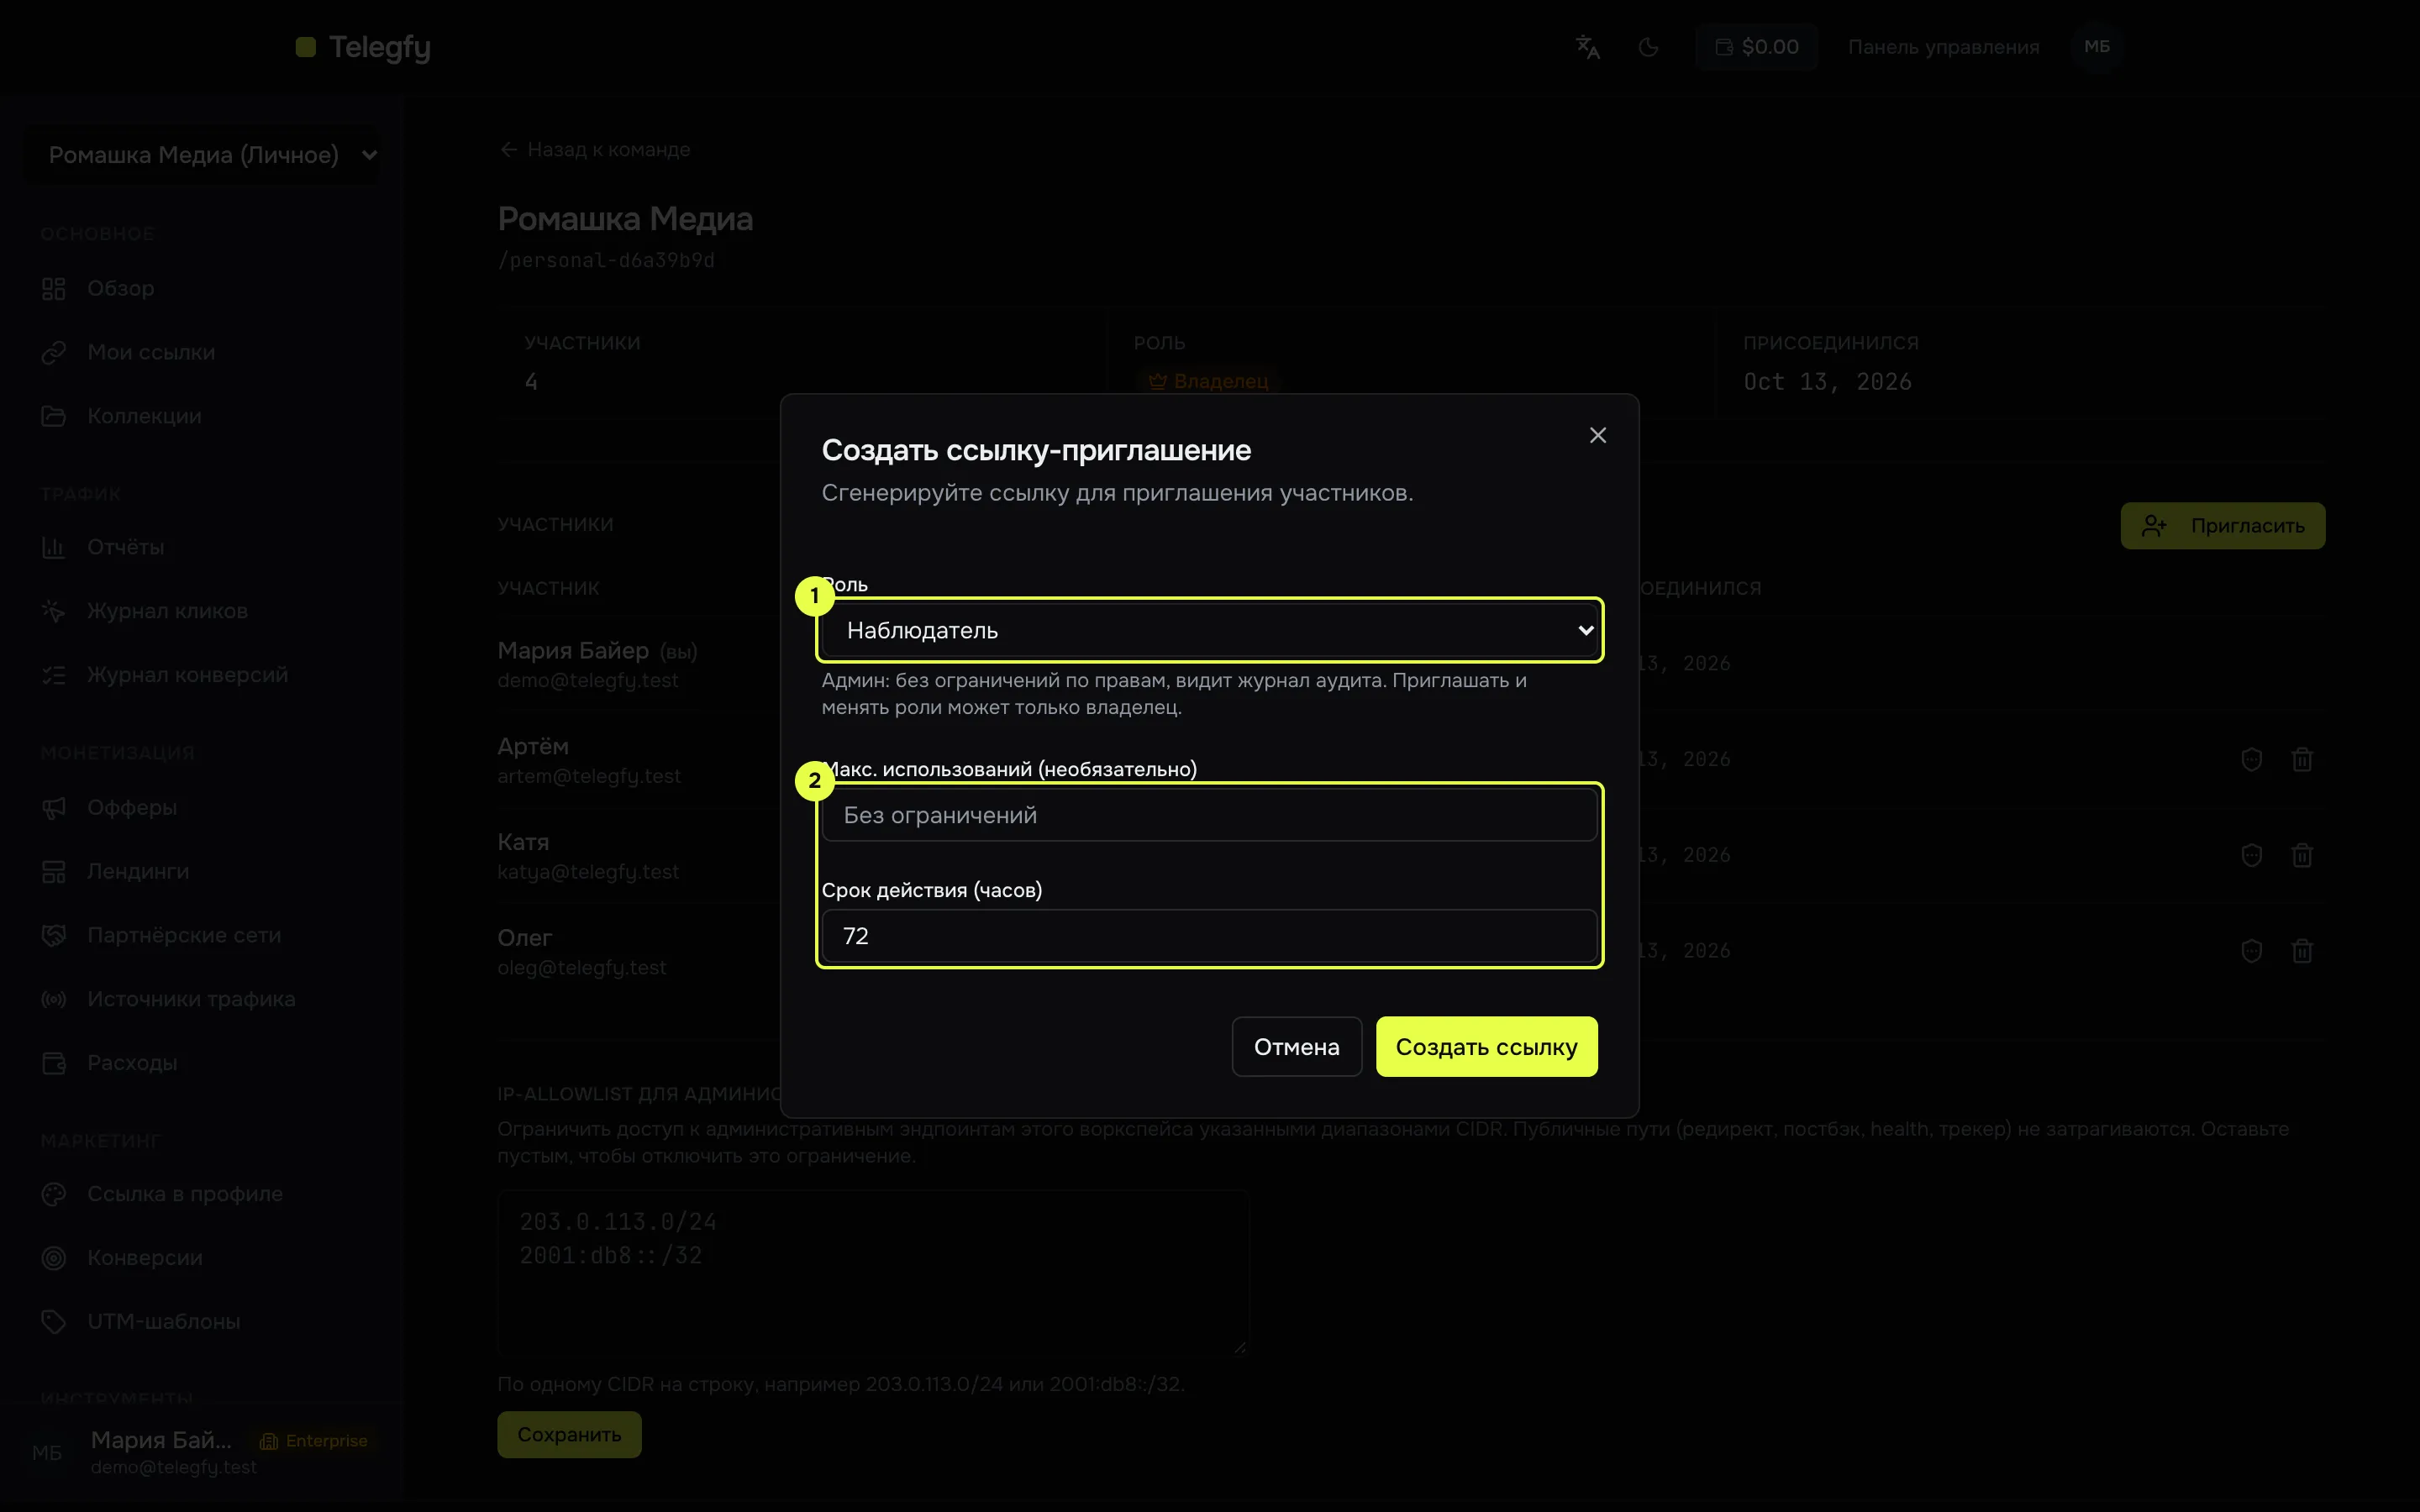Click the Журнал кликов icon
Viewport: 2420px width, 1512px height.
tap(54, 611)
